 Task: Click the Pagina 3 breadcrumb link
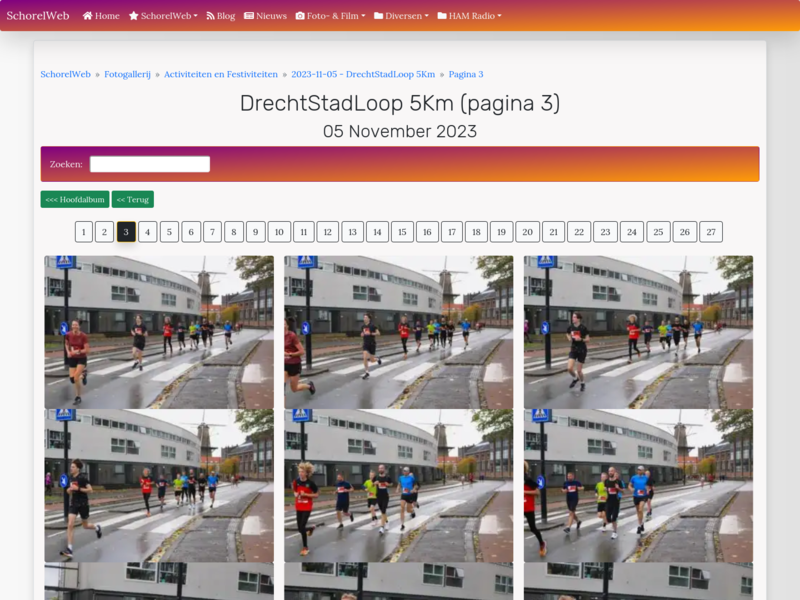coord(466,74)
